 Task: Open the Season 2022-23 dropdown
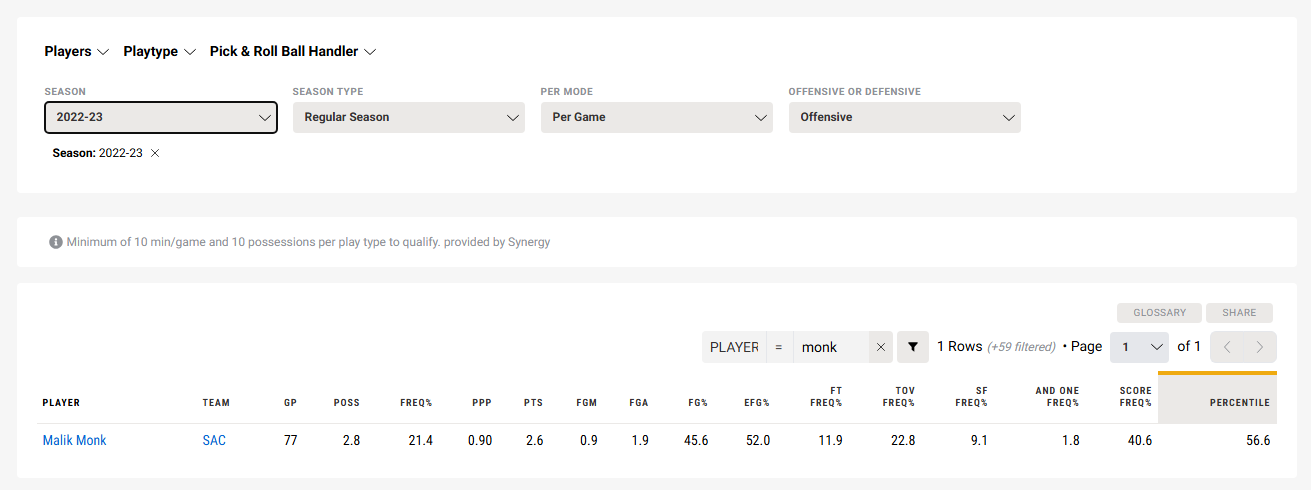[x=161, y=117]
